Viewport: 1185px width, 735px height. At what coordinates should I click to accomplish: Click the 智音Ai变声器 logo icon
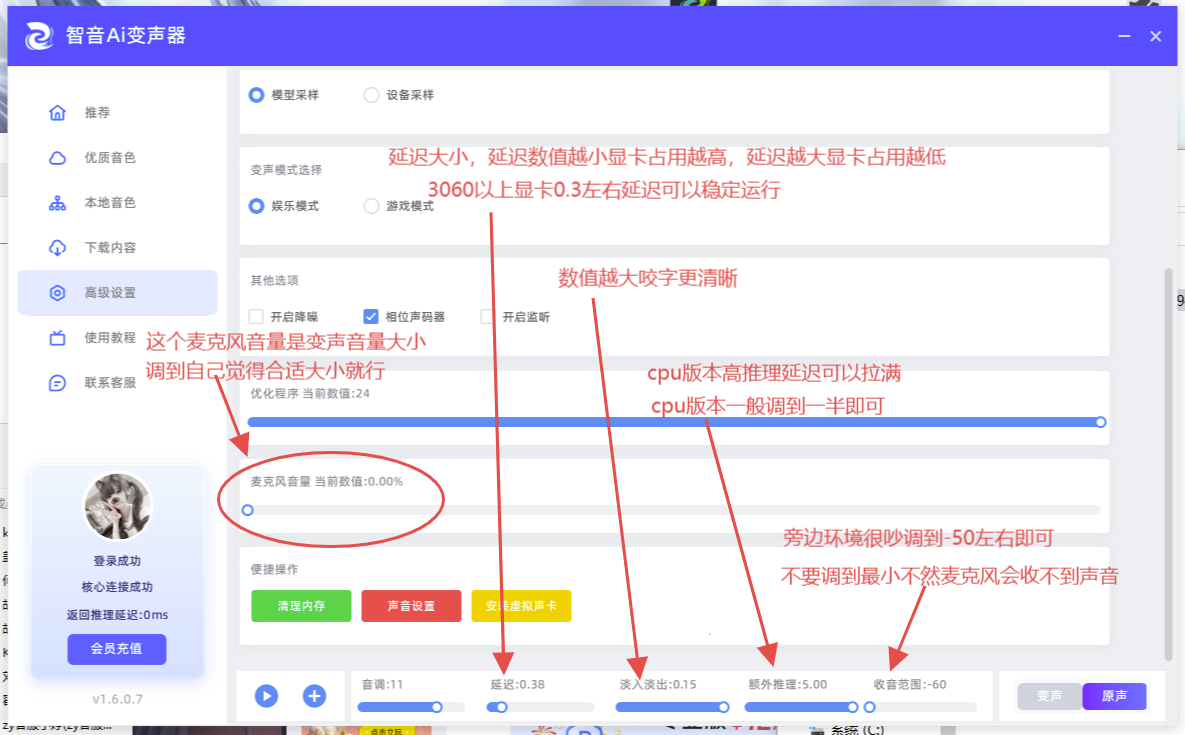click(39, 36)
